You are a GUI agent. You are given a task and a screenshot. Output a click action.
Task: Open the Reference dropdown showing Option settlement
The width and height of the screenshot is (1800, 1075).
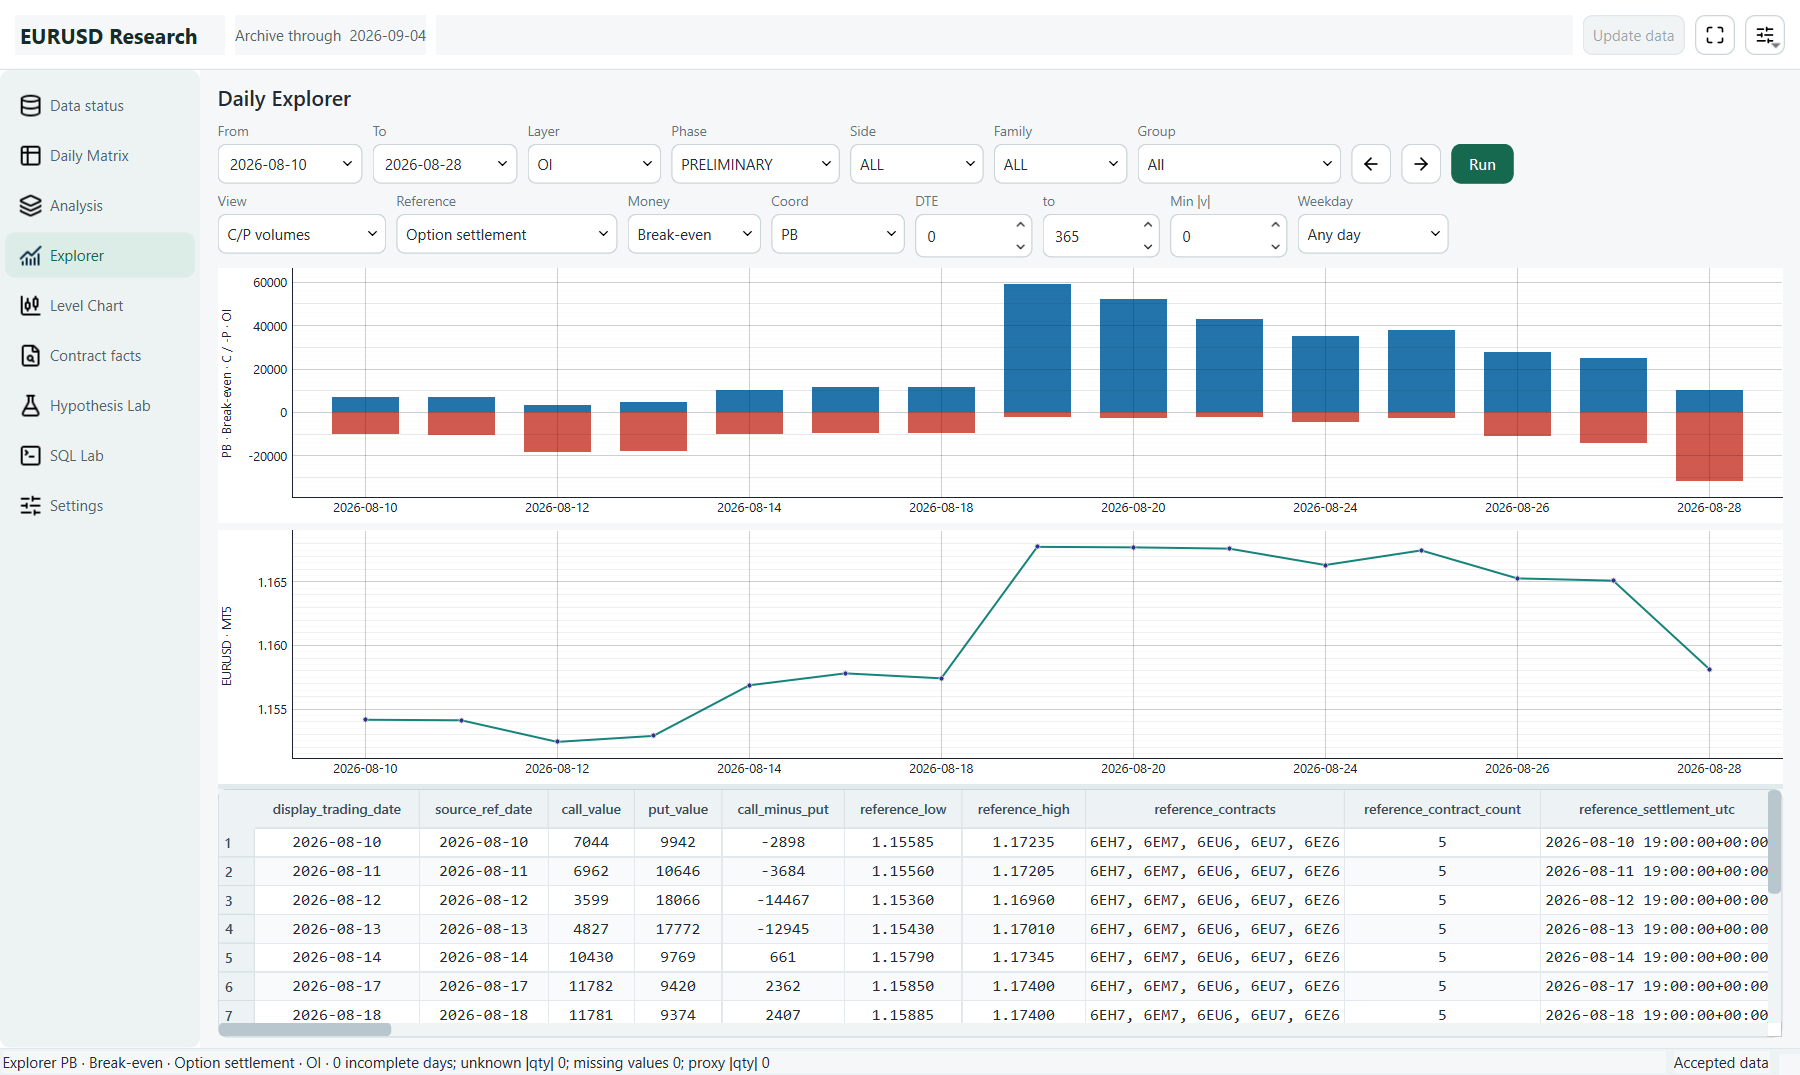pyautogui.click(x=507, y=234)
